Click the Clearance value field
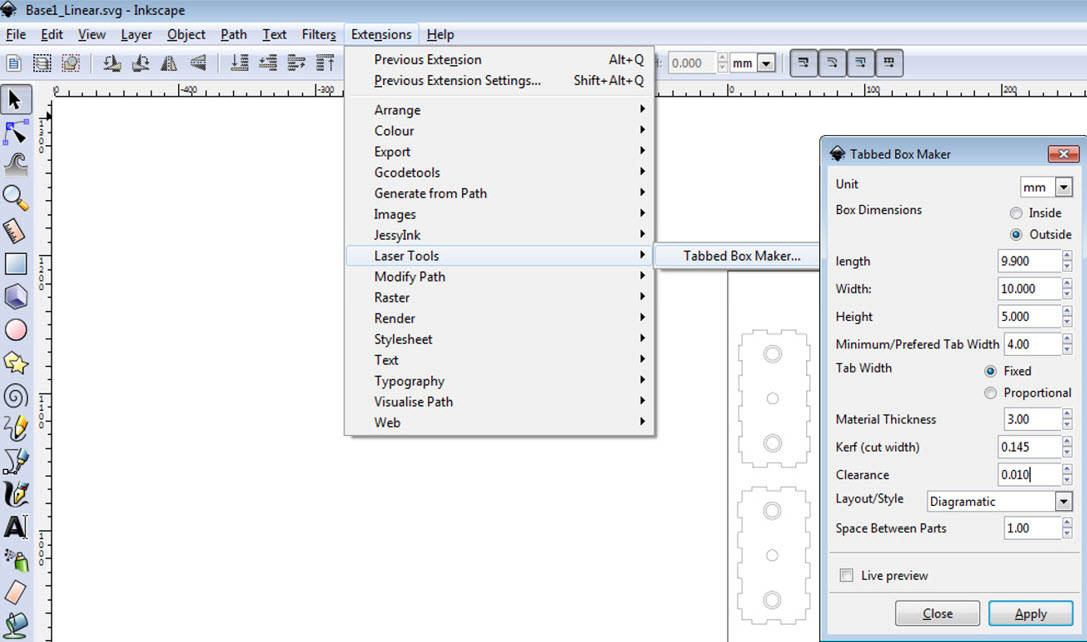This screenshot has width=1087, height=642. 1029,475
